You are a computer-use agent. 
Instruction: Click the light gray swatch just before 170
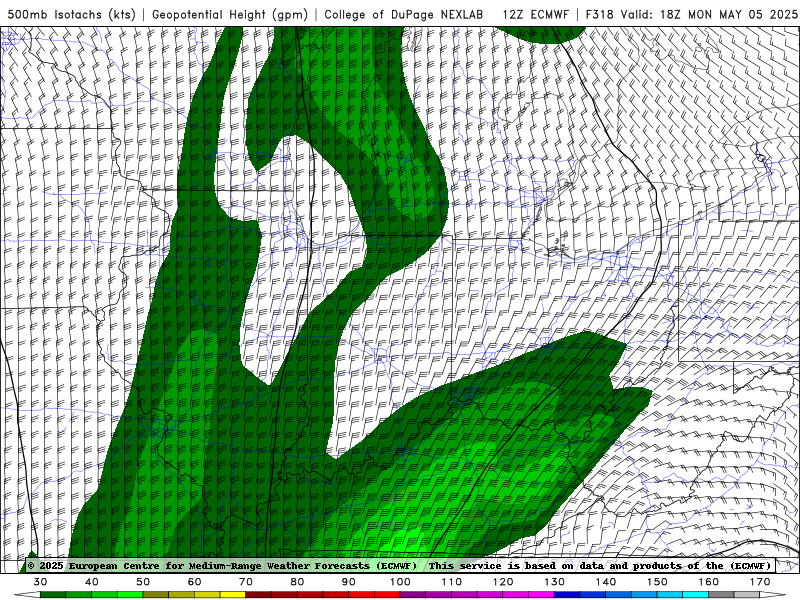(747, 595)
